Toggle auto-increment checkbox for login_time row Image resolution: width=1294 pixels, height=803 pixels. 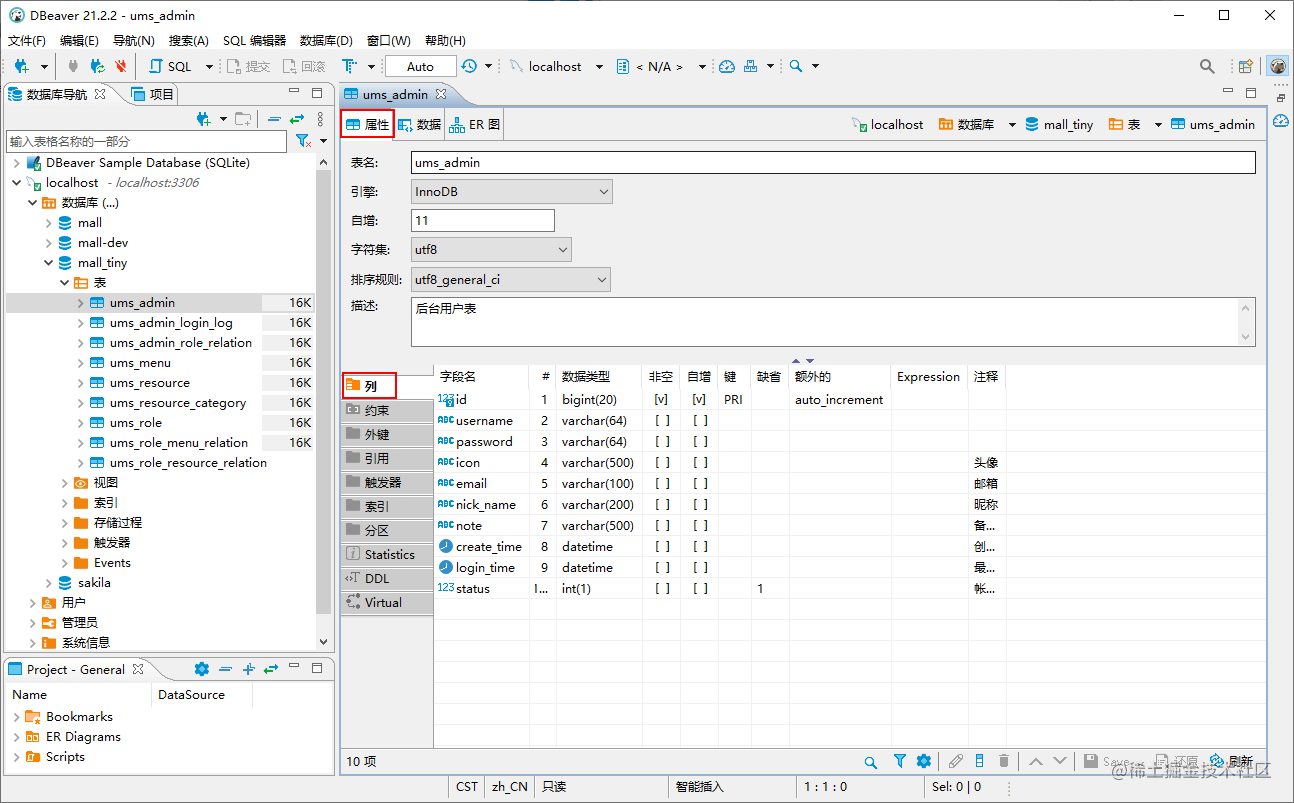coord(699,568)
